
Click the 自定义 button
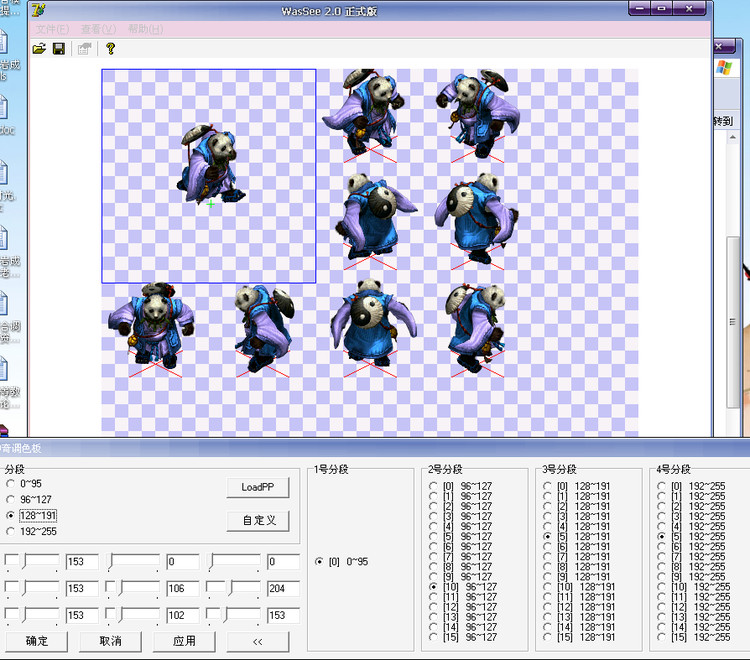coord(258,520)
